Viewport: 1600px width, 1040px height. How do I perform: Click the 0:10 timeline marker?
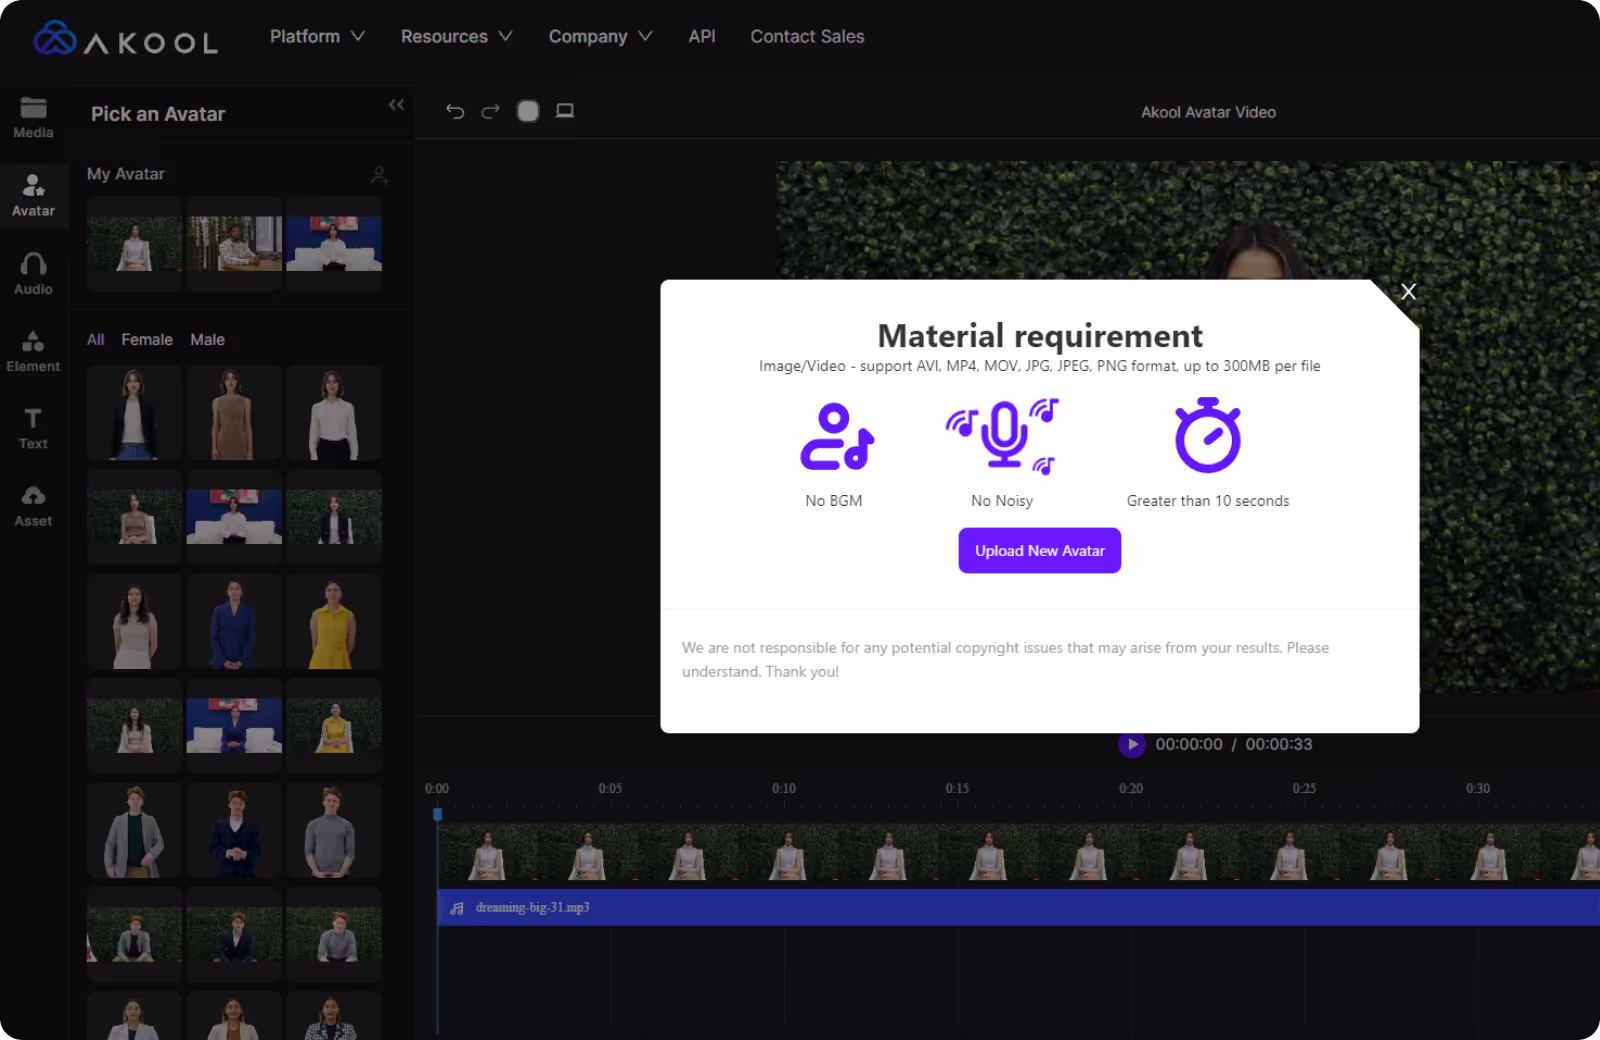pyautogui.click(x=784, y=789)
